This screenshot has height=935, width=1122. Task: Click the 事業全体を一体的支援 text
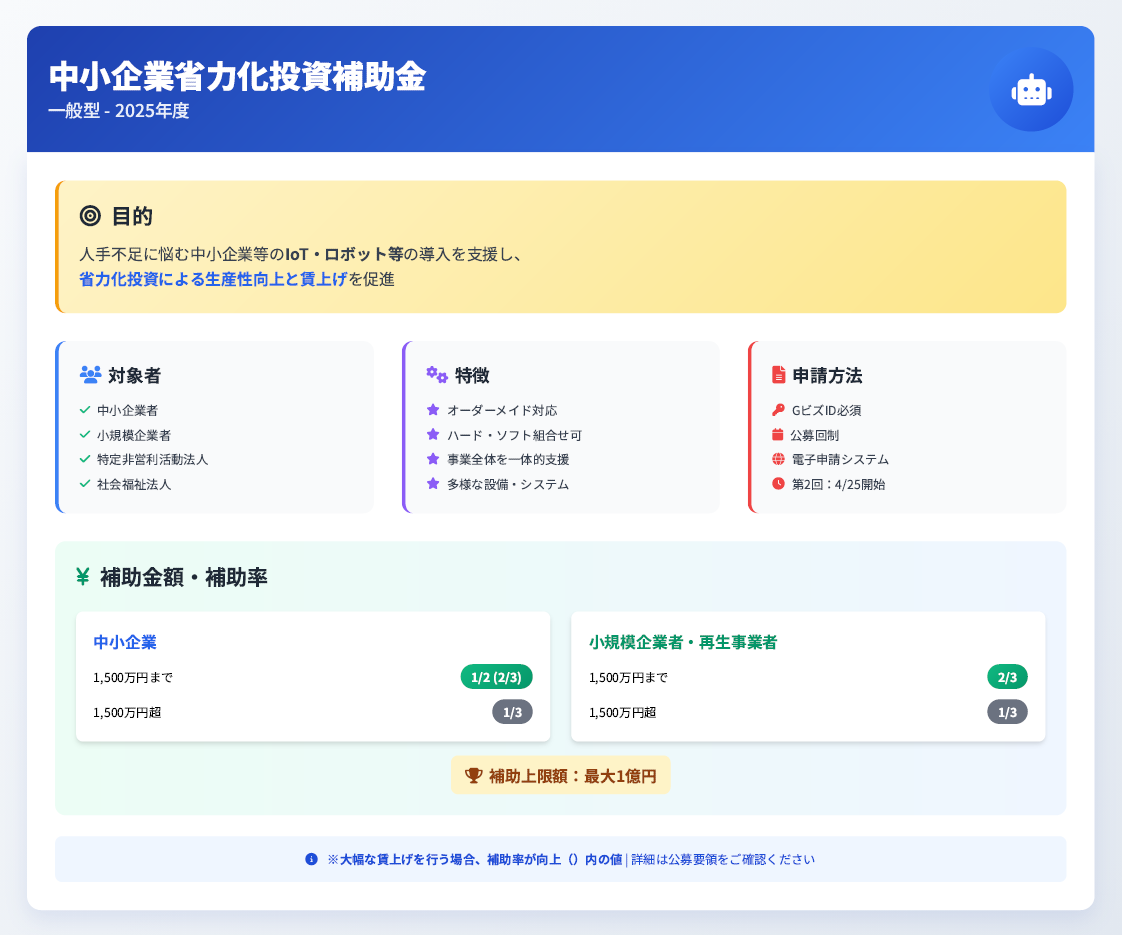tap(508, 459)
